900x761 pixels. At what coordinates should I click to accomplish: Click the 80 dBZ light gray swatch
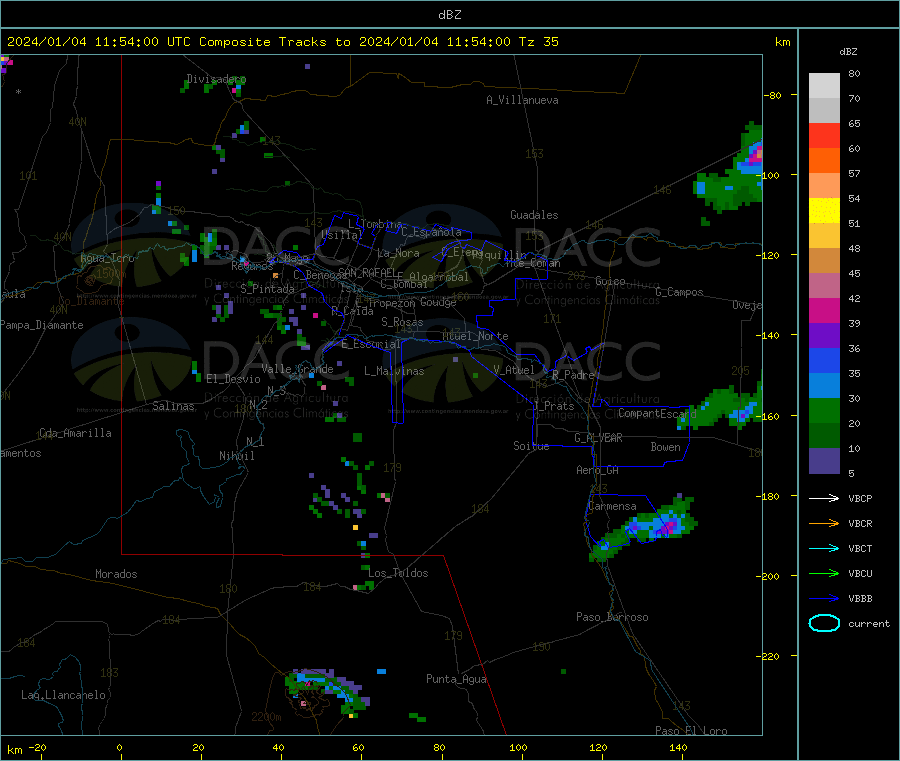(x=824, y=86)
